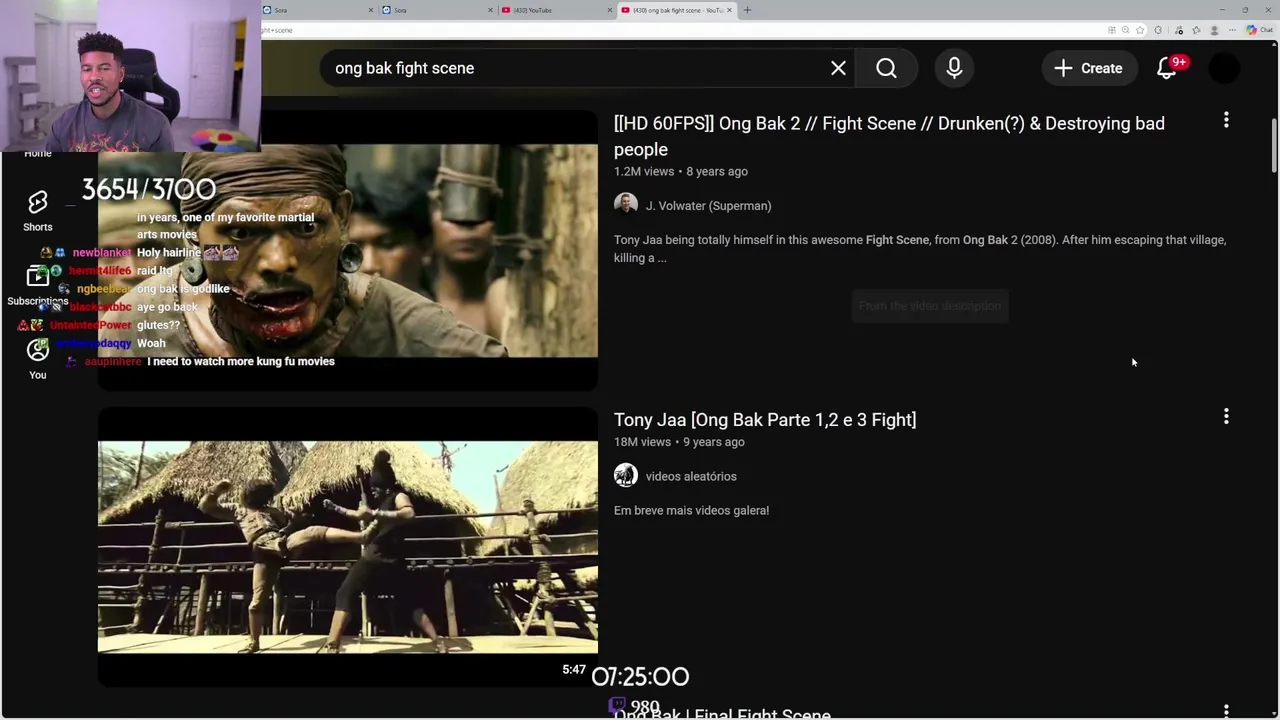Viewport: 1280px width, 720px height.
Task: Visit the videos aleatórios channel
Action: click(x=691, y=476)
